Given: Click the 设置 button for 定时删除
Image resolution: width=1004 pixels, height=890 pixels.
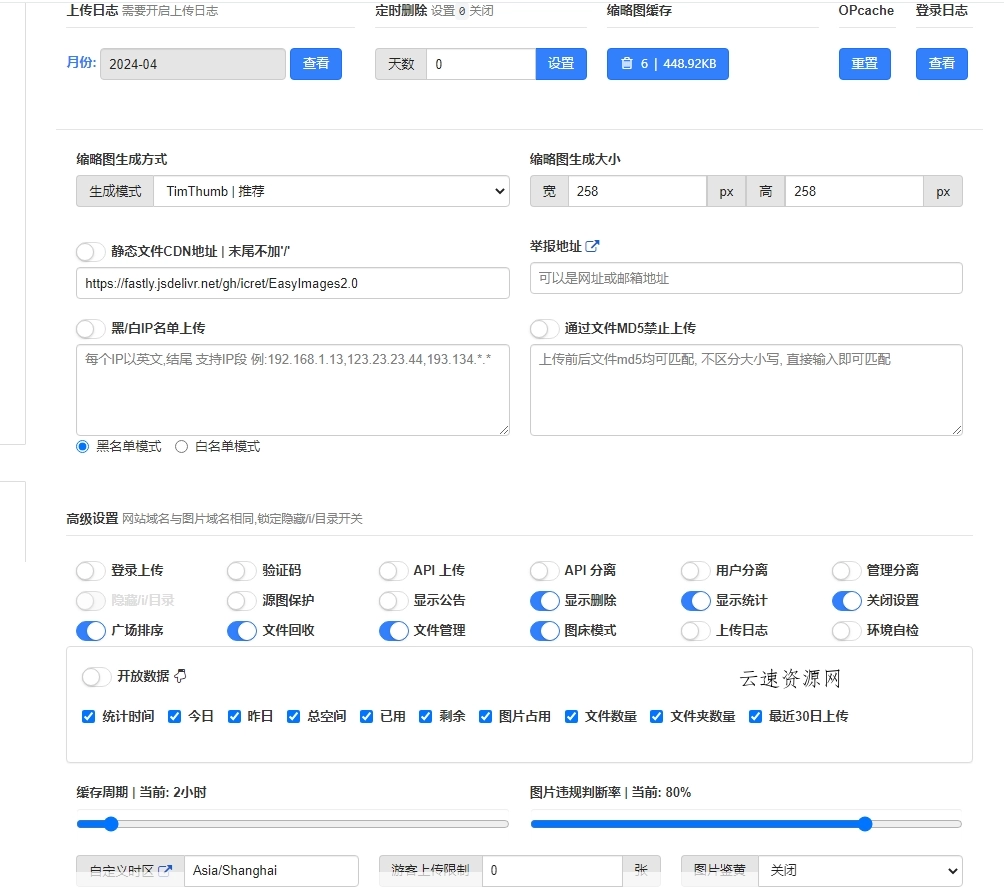Looking at the screenshot, I should pos(561,63).
